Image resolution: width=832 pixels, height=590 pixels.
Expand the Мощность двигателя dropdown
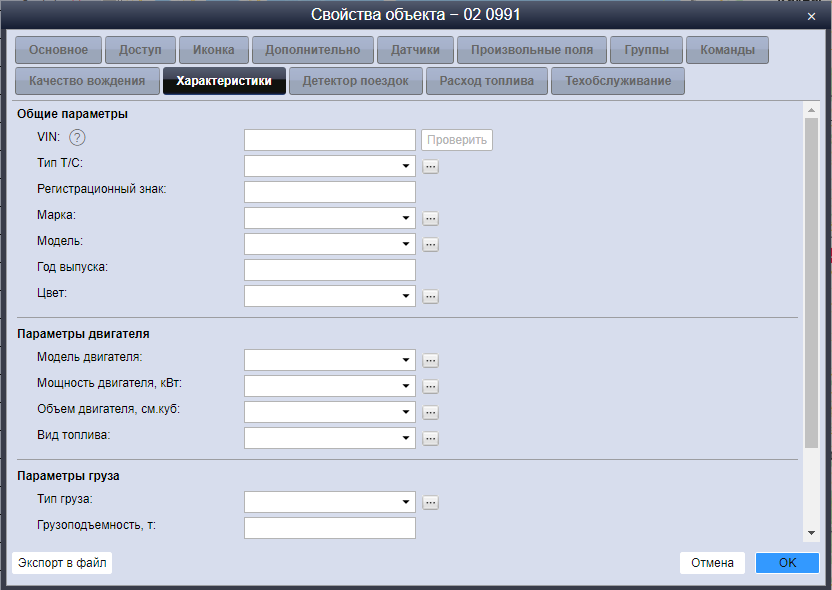click(x=406, y=386)
